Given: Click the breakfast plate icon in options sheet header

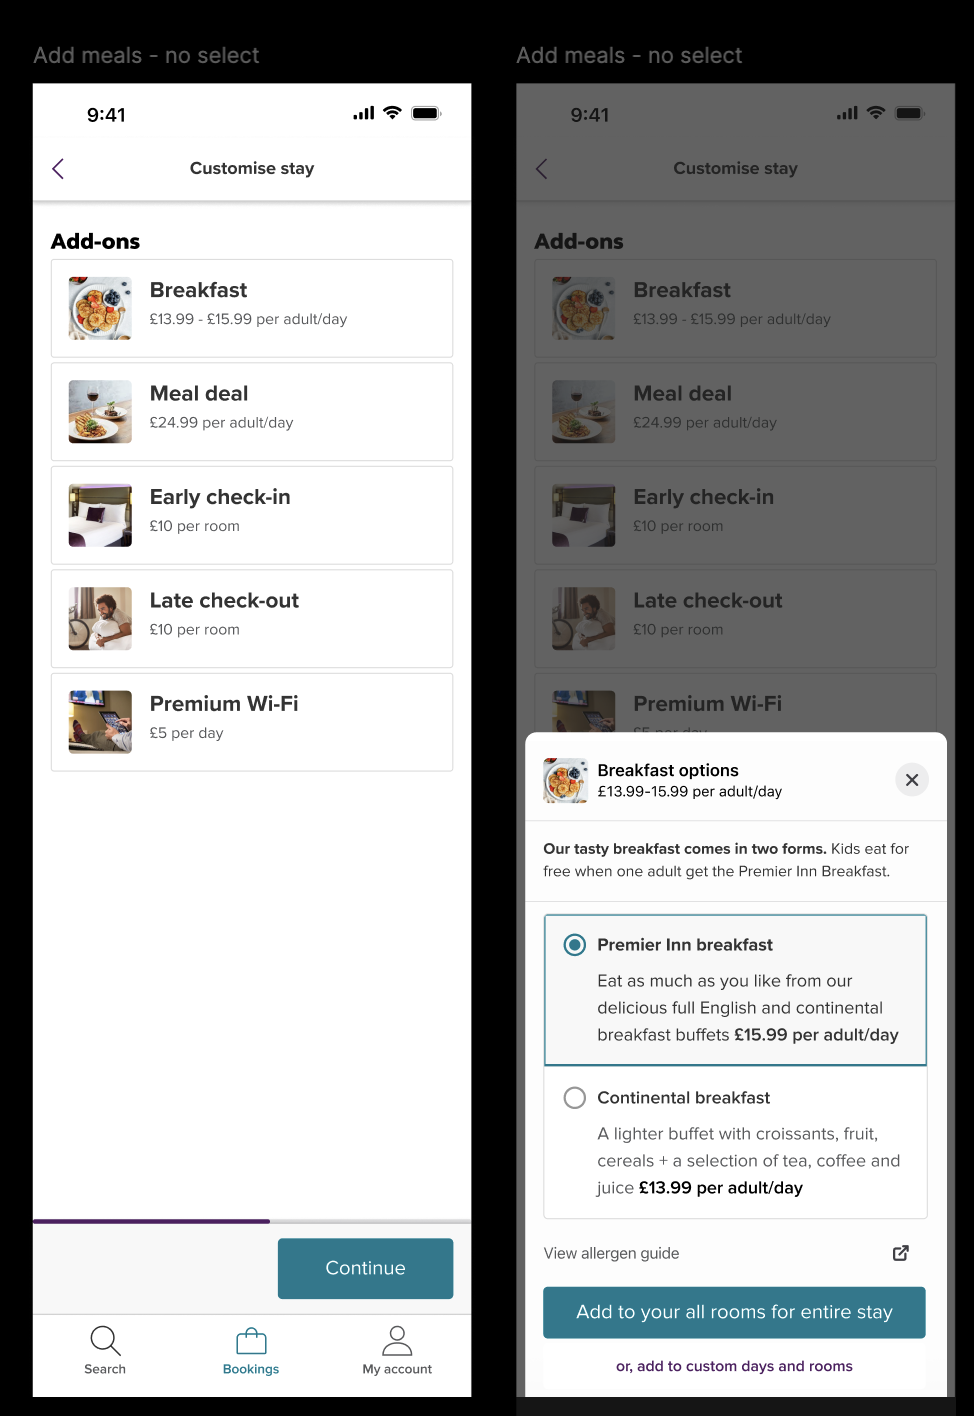Looking at the screenshot, I should 566,780.
